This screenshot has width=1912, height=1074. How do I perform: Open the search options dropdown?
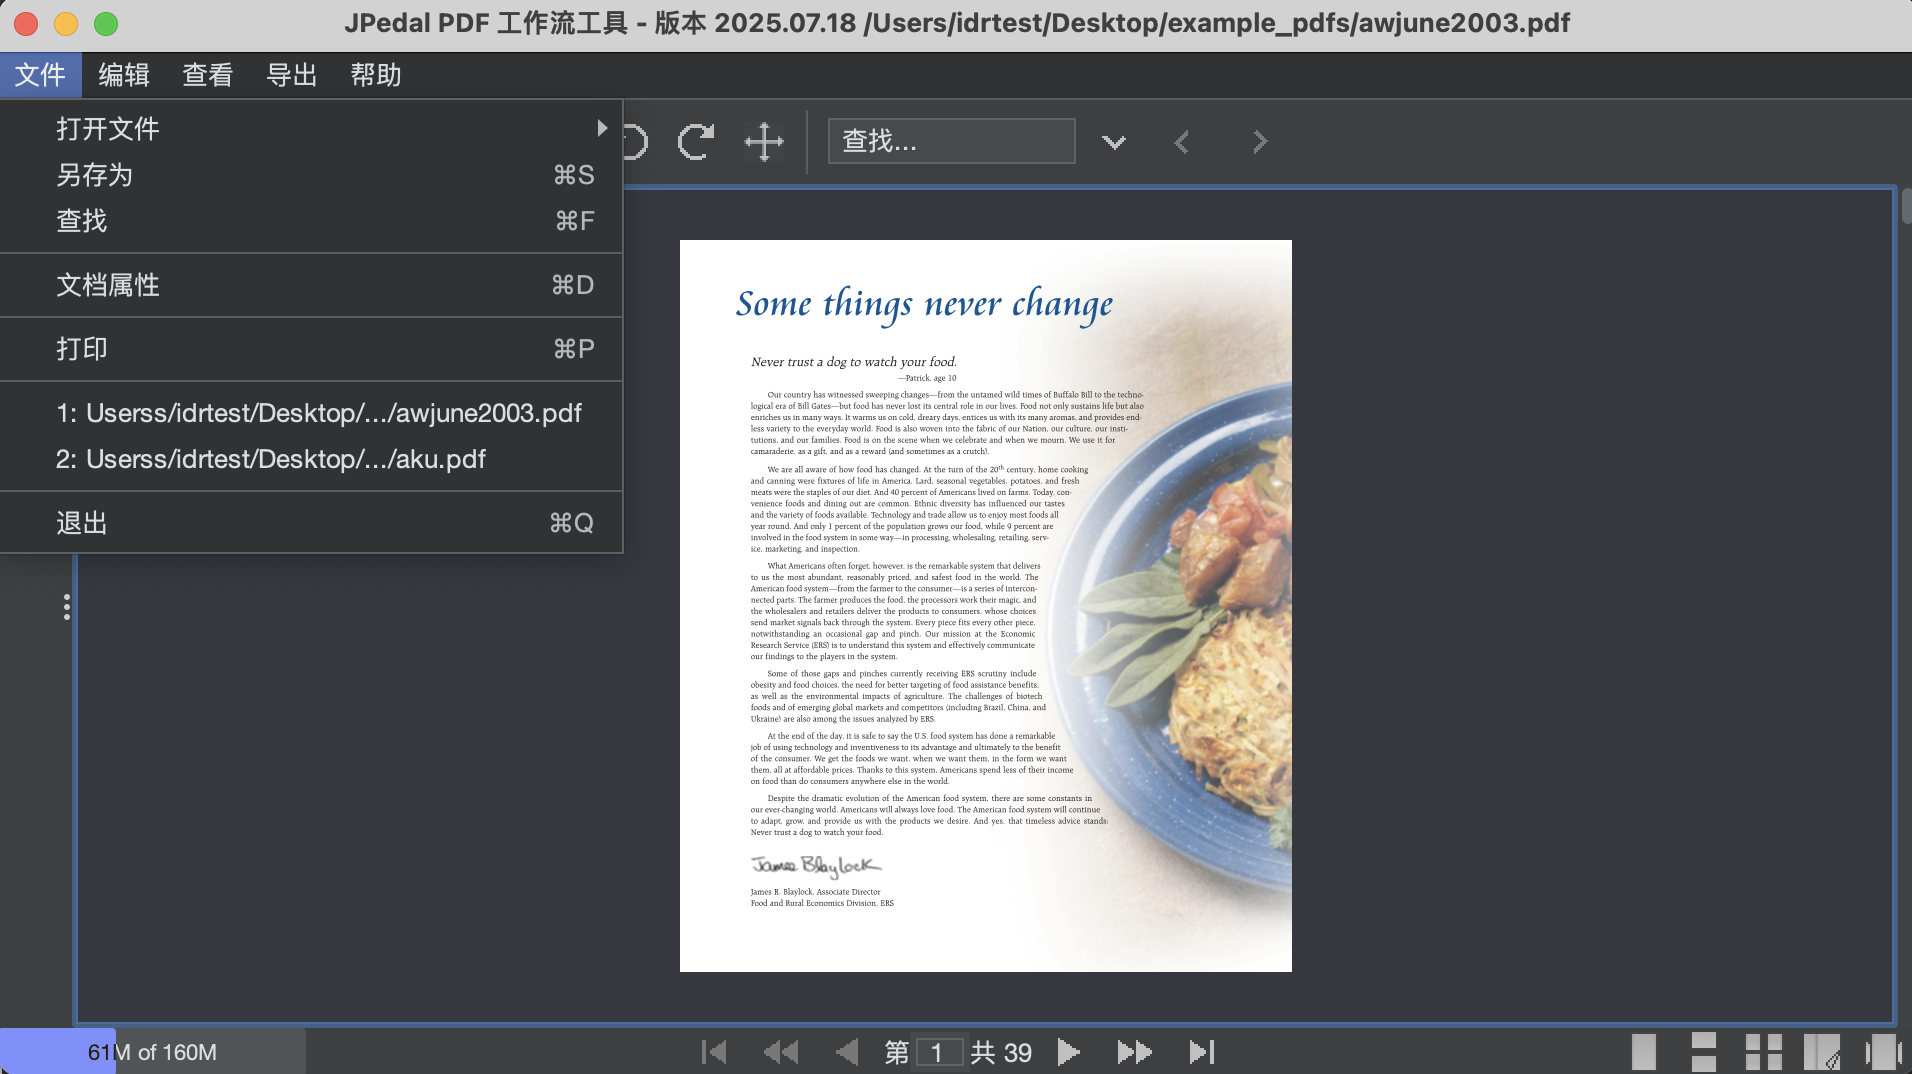click(1113, 141)
